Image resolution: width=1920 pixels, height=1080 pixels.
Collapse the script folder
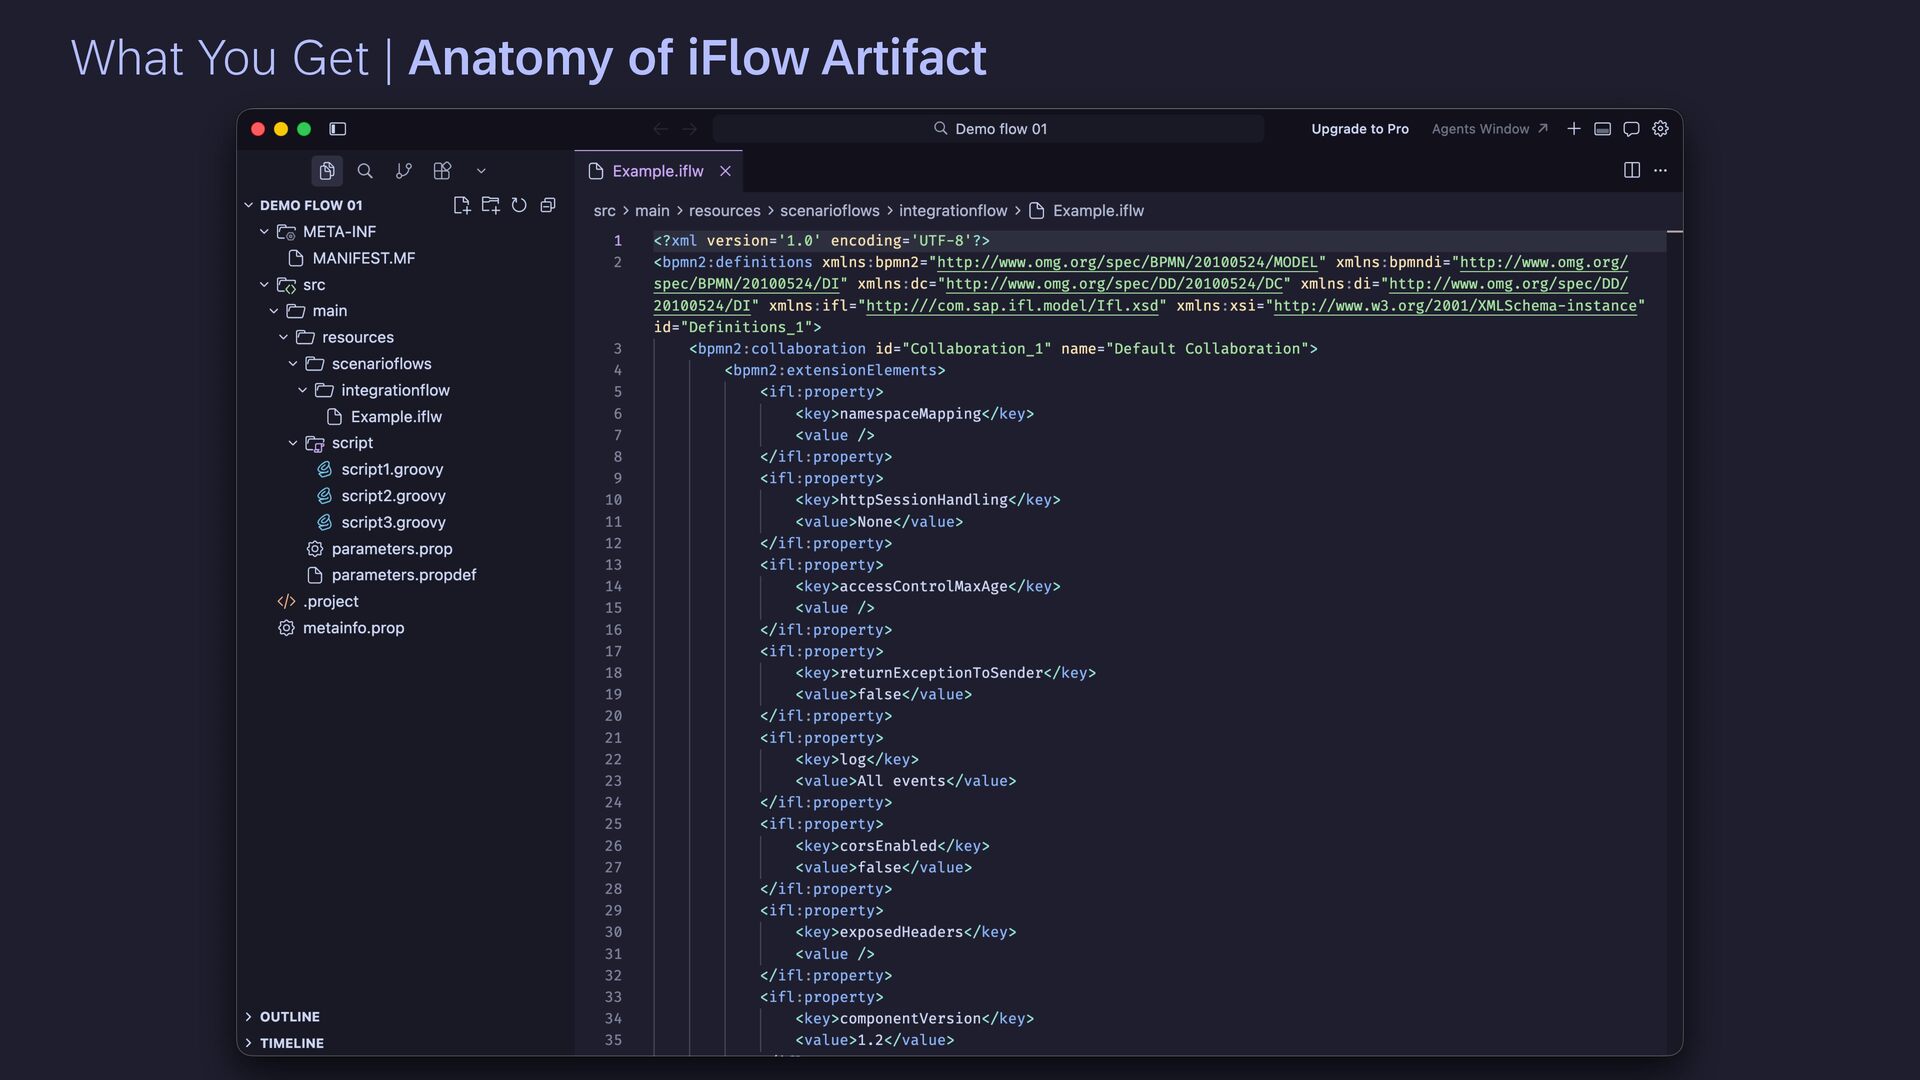click(x=293, y=443)
